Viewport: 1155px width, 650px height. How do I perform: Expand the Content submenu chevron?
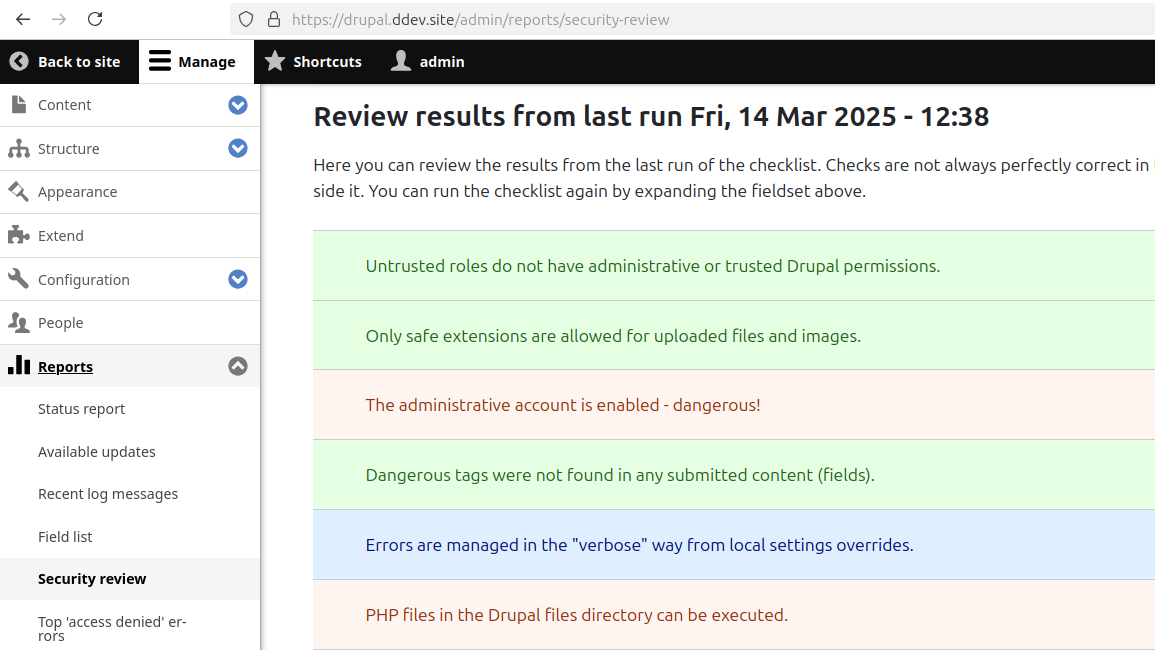(x=237, y=105)
